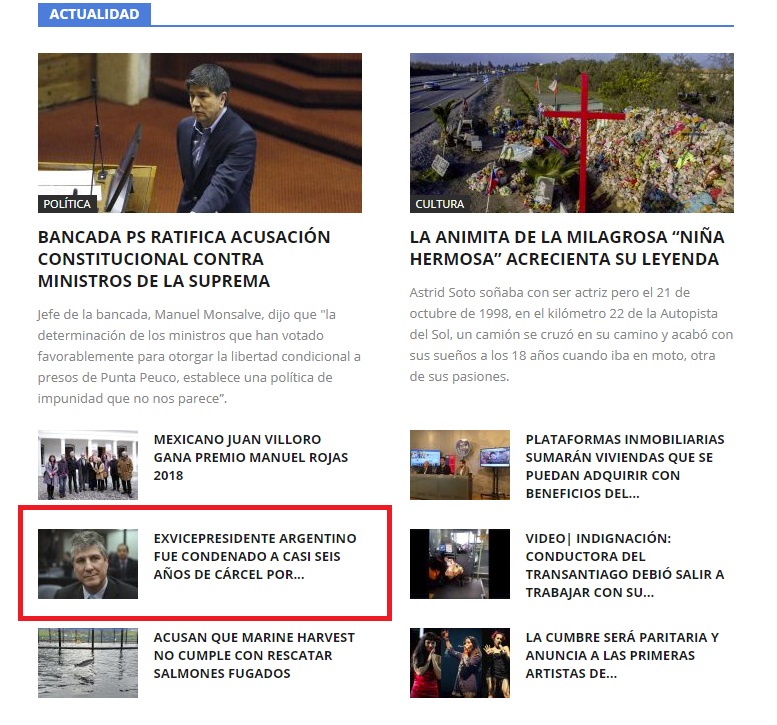Image resolution: width=777 pixels, height=725 pixels.
Task: Click the La Cumbre artists thumbnail
Action: pos(460,662)
